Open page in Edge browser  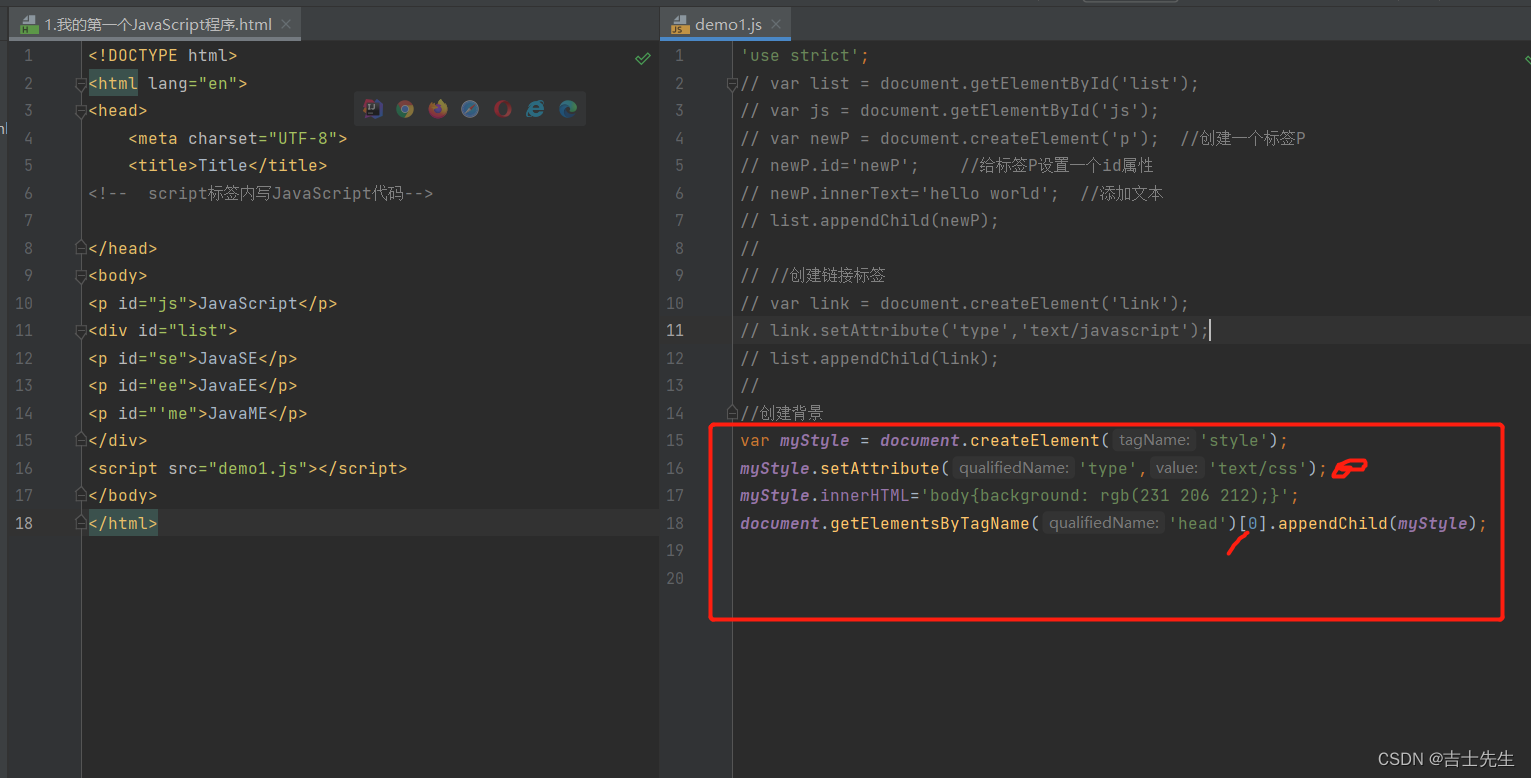point(568,109)
